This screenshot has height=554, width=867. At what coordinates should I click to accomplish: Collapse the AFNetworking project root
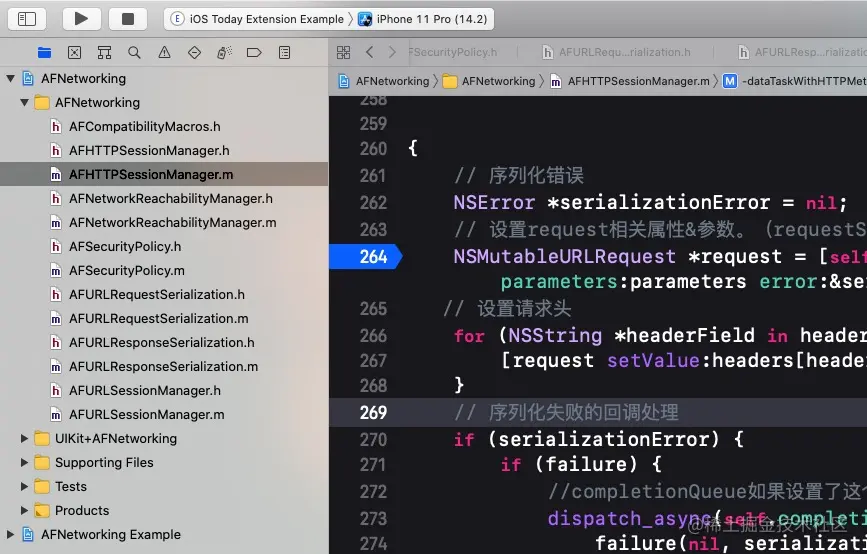(11, 79)
